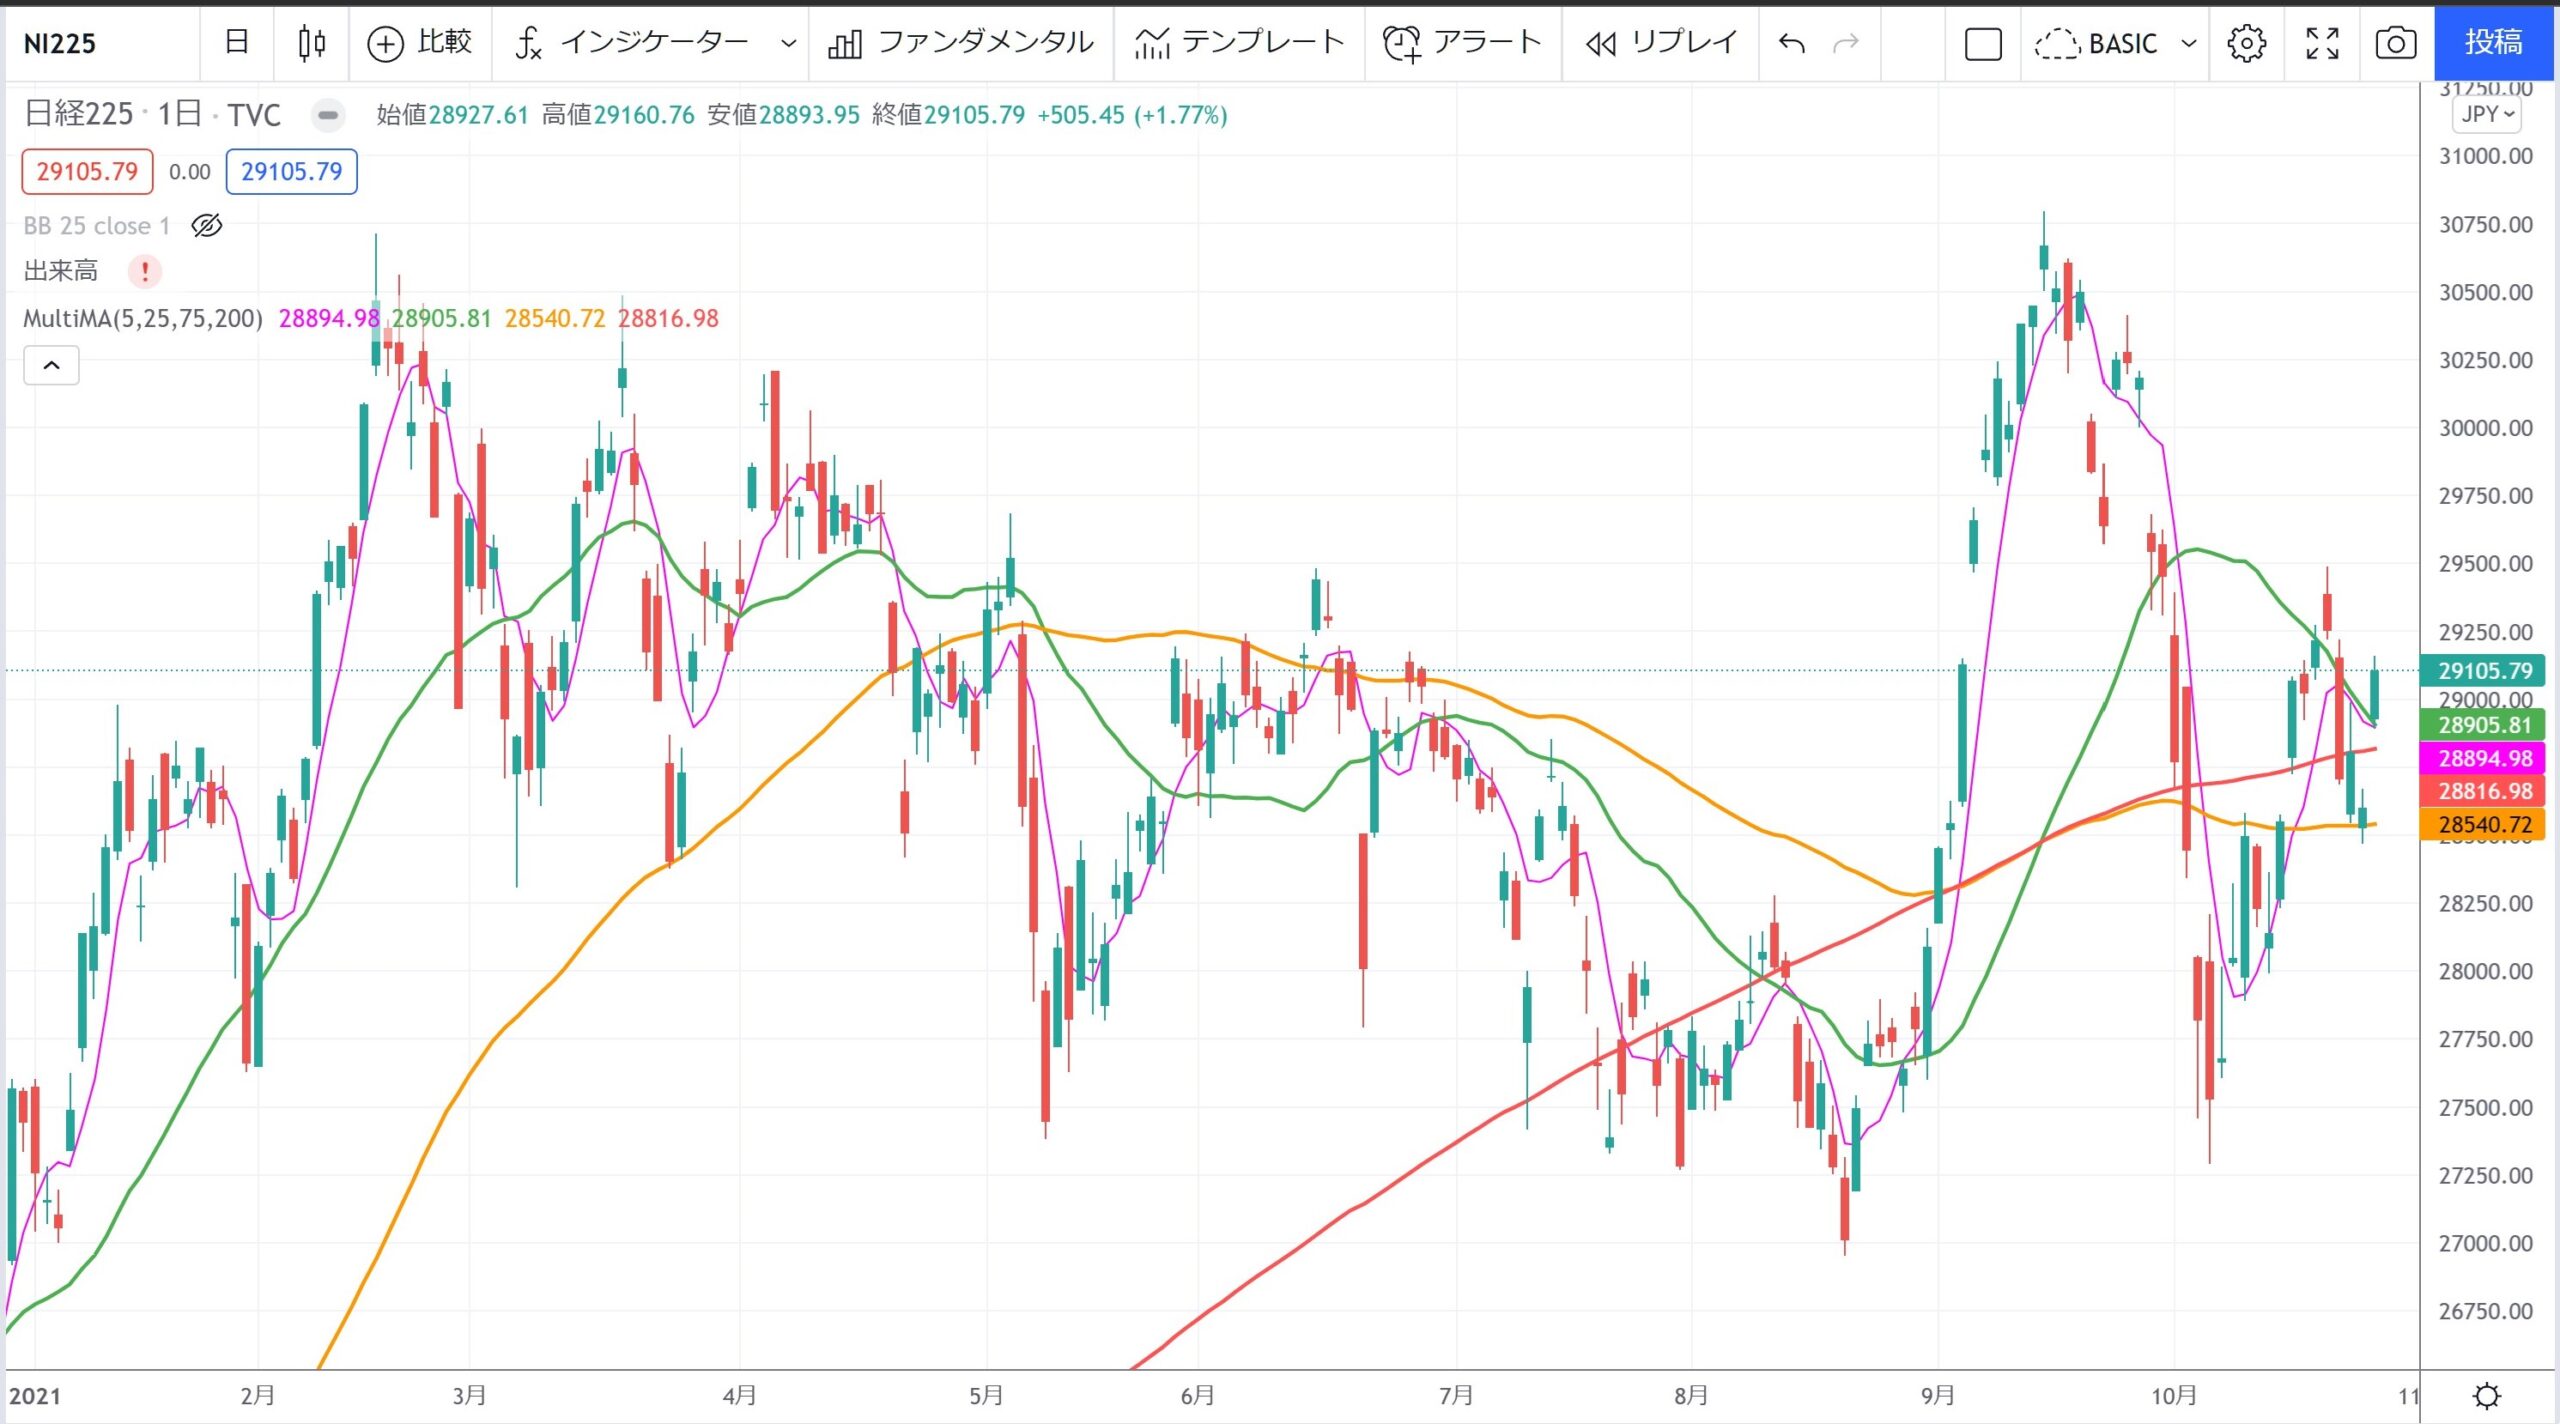Click the undo arrow icon
This screenshot has width=2560, height=1424.
(x=1792, y=43)
